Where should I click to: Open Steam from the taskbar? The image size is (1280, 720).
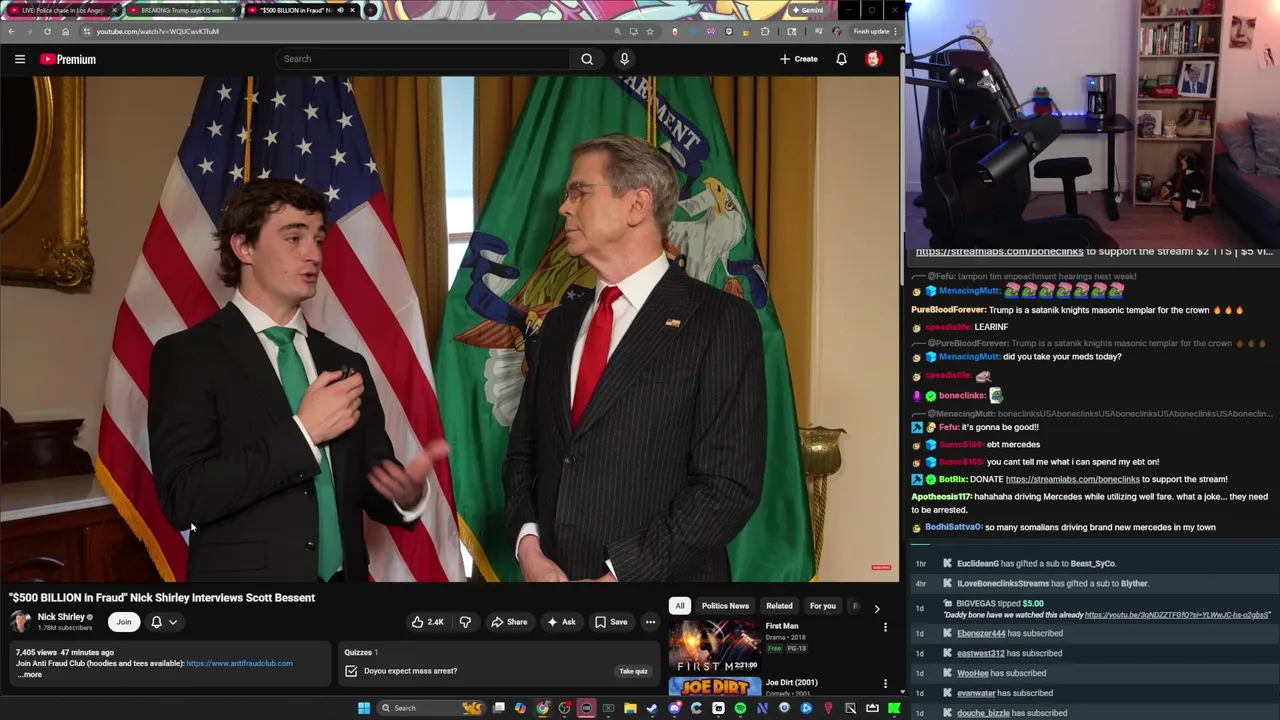click(651, 708)
